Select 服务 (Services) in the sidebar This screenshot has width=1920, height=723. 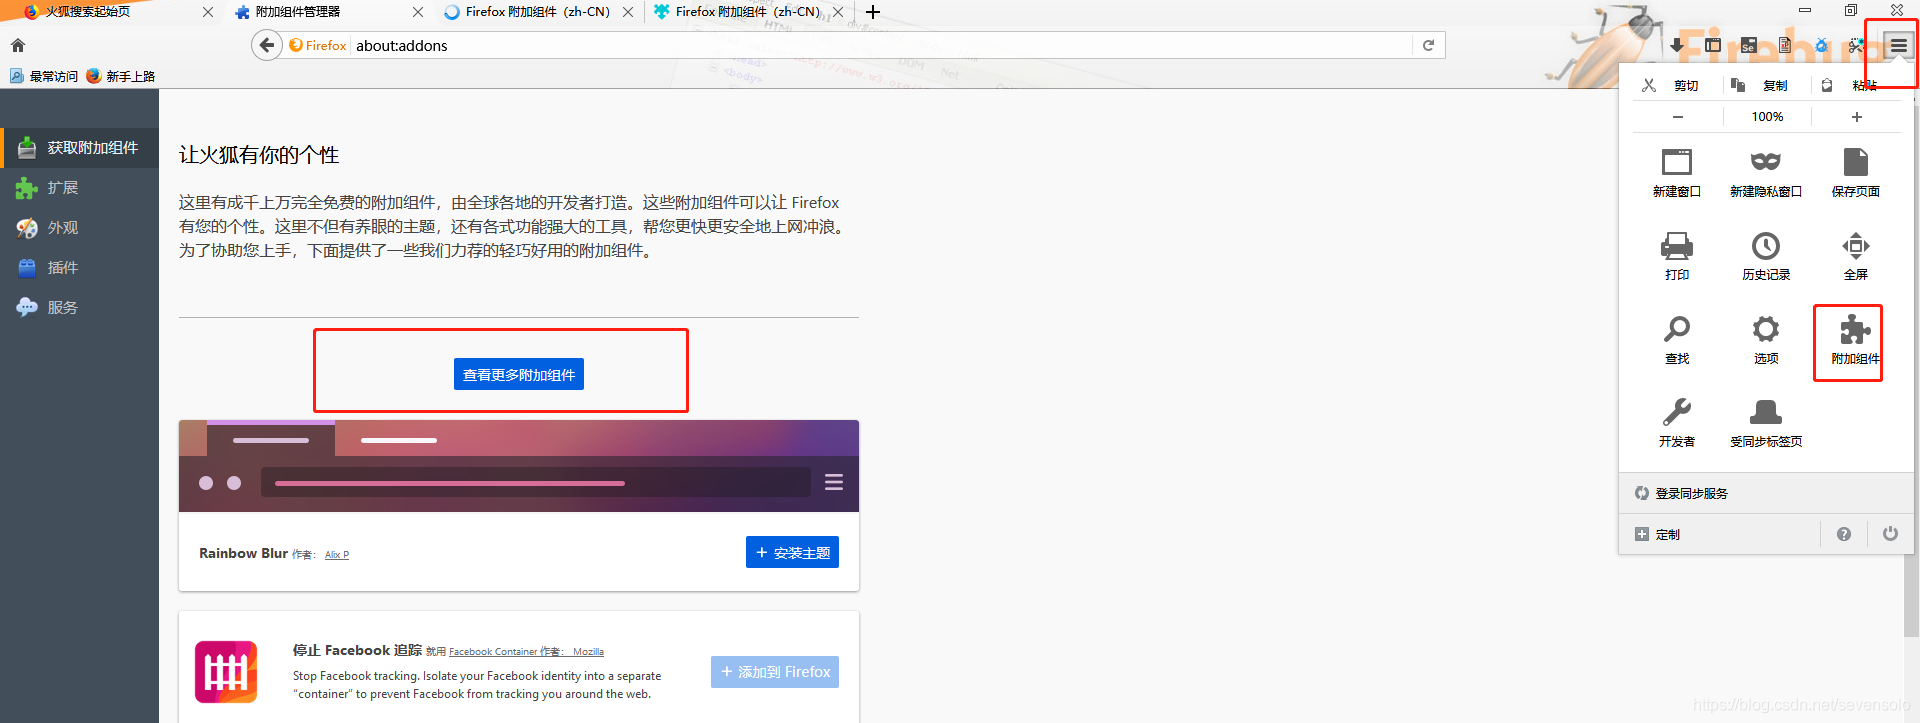point(79,307)
